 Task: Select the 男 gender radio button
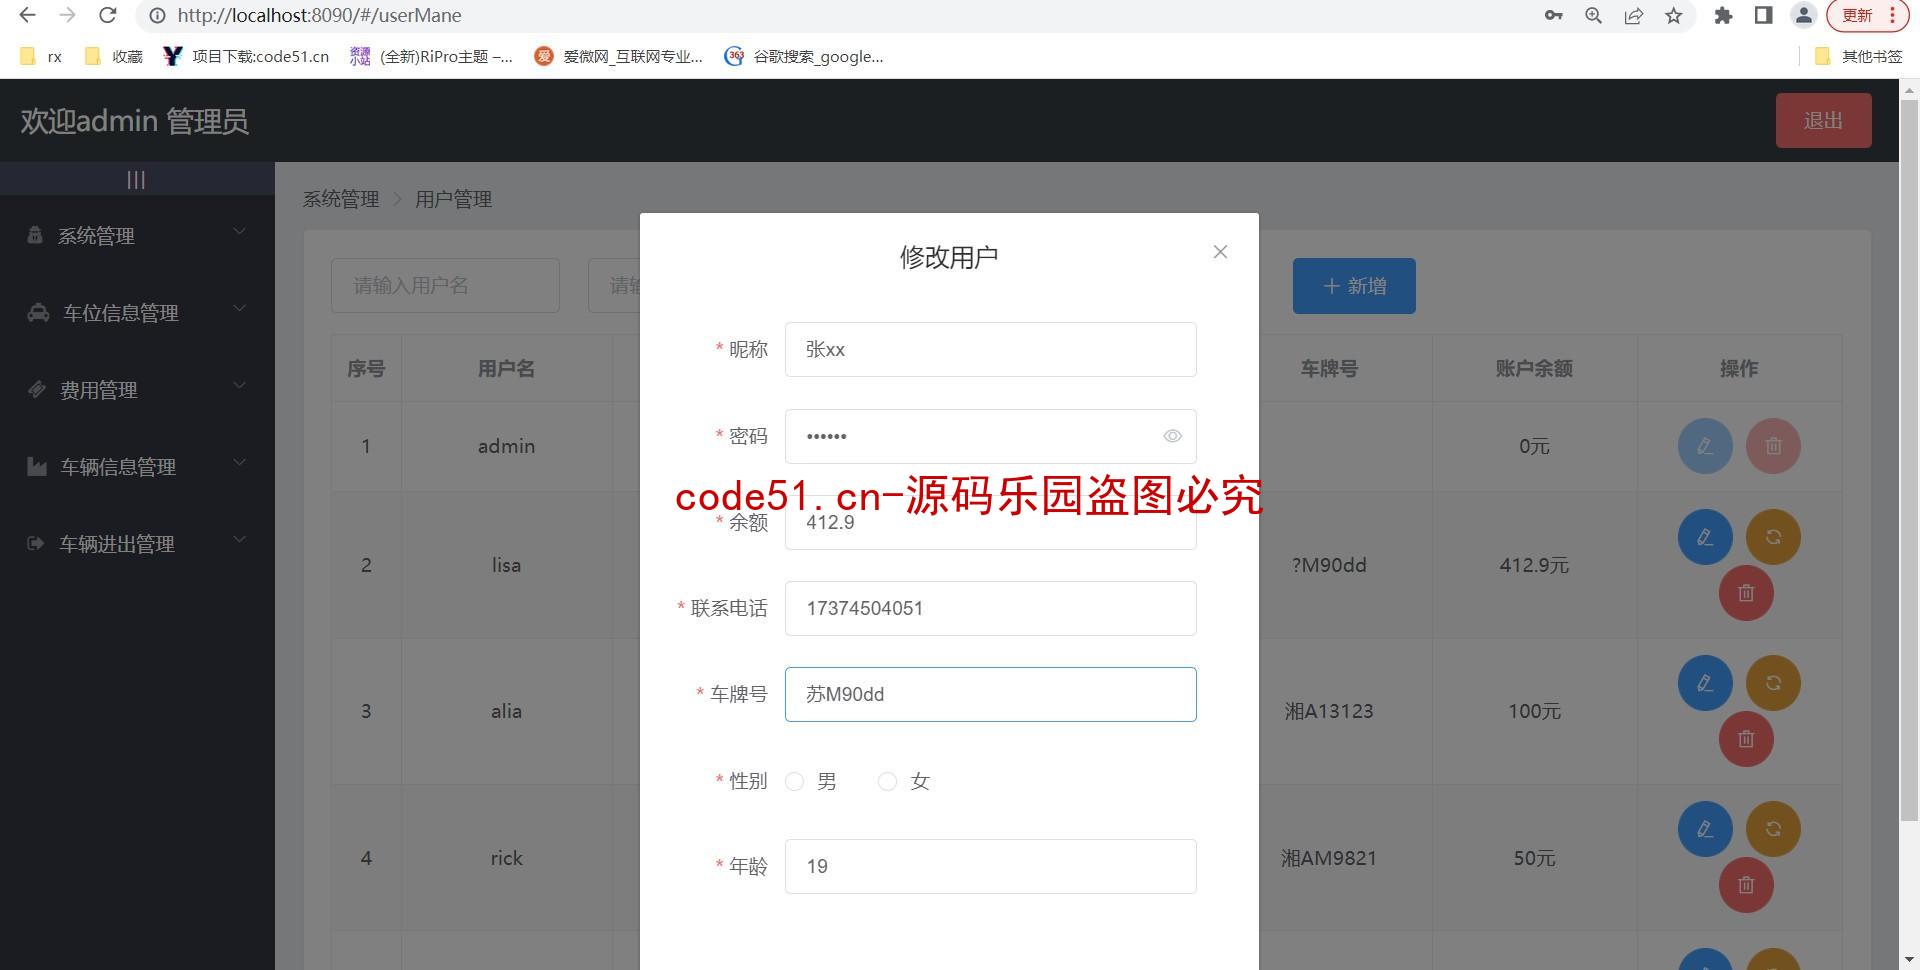794,782
